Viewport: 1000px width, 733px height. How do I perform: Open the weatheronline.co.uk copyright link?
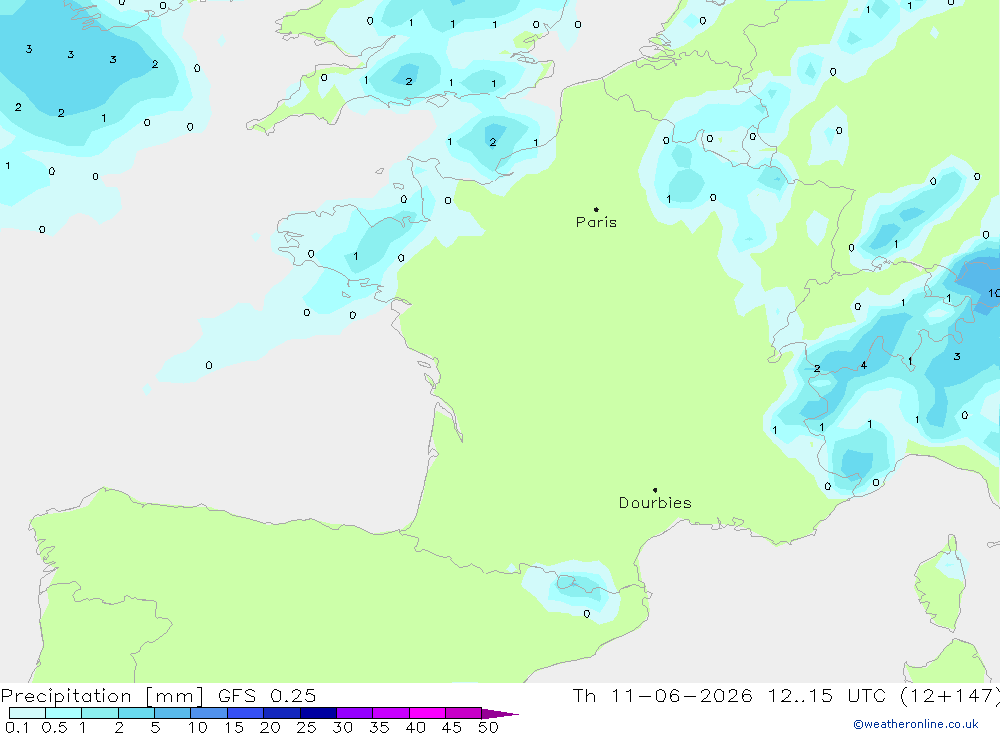[x=916, y=724]
